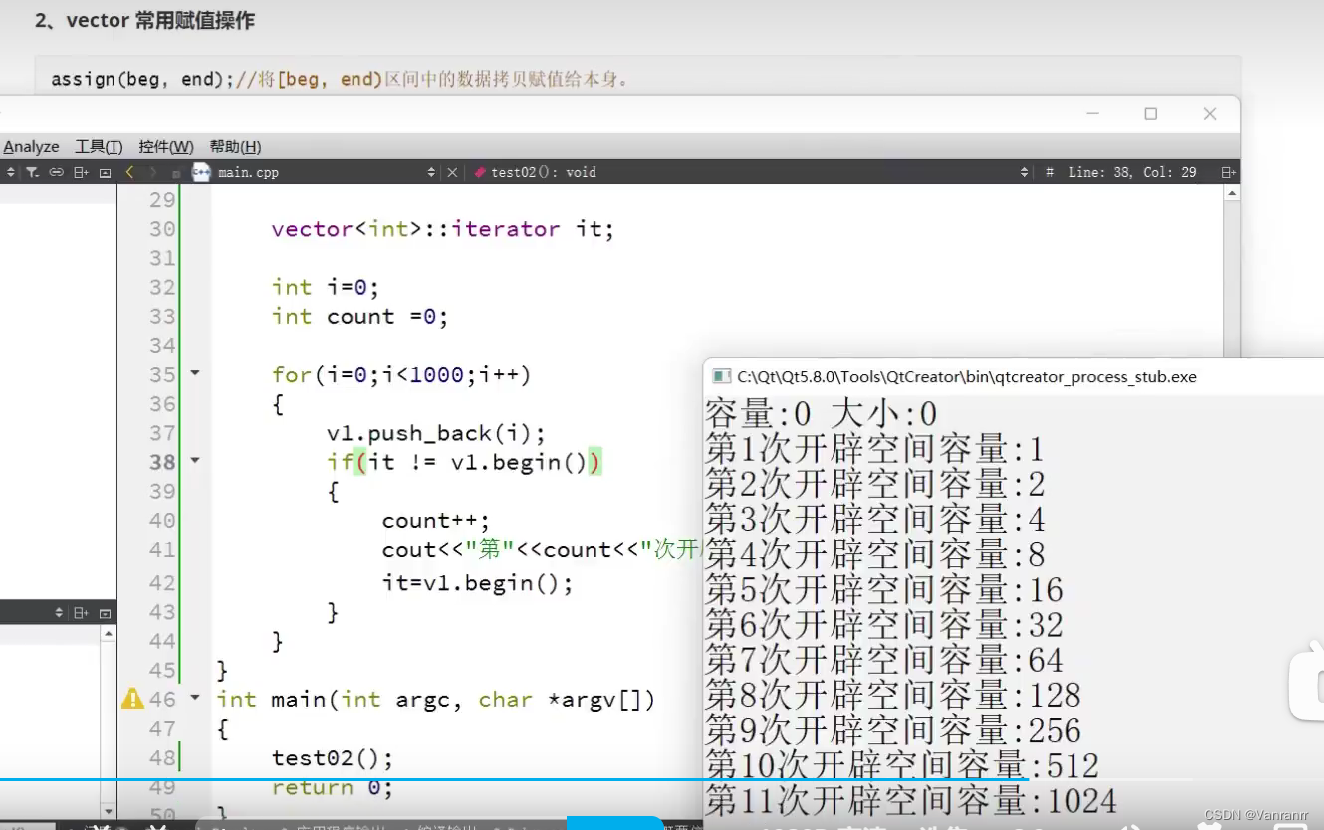Click the sidebar filter tree icon

click(x=32, y=172)
